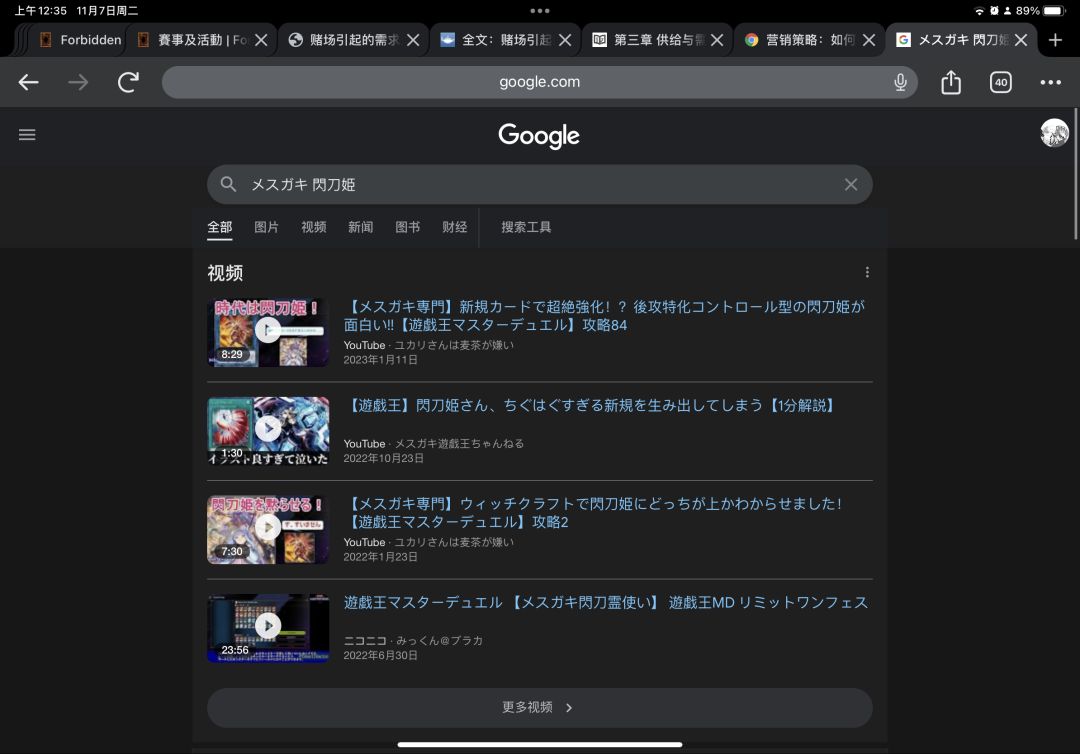Open the Google hamburger menu
This screenshot has height=754, width=1080.
27,135
